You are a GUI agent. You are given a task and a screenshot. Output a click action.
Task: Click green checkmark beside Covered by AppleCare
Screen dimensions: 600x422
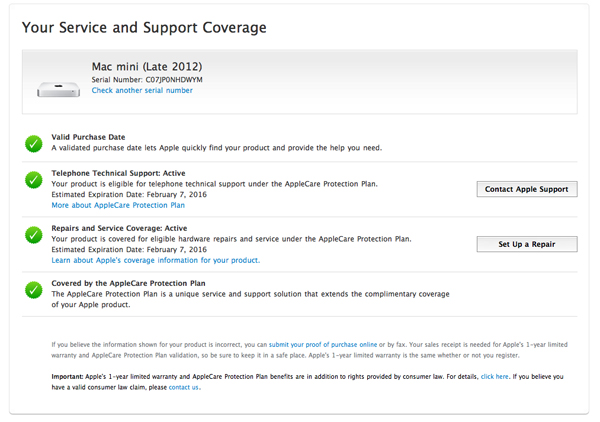(34, 290)
